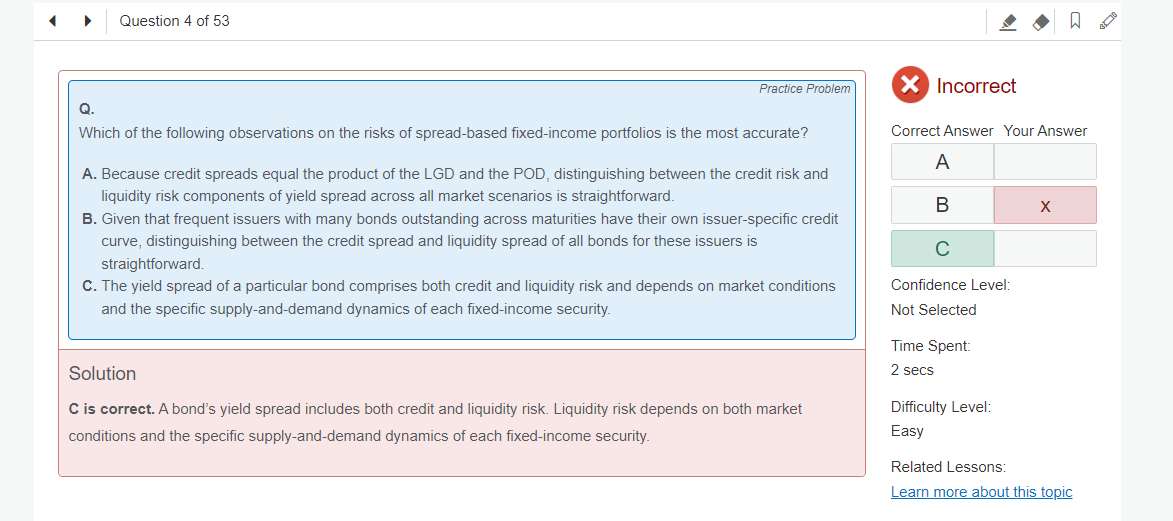The width and height of the screenshot is (1173, 521).
Task: Open the pencil notes tool
Action: (1107, 20)
